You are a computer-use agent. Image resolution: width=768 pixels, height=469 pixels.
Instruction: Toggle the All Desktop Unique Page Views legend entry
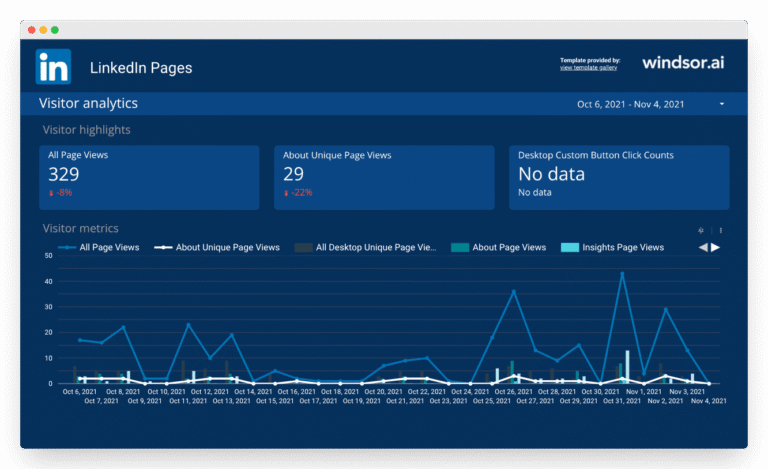365,248
